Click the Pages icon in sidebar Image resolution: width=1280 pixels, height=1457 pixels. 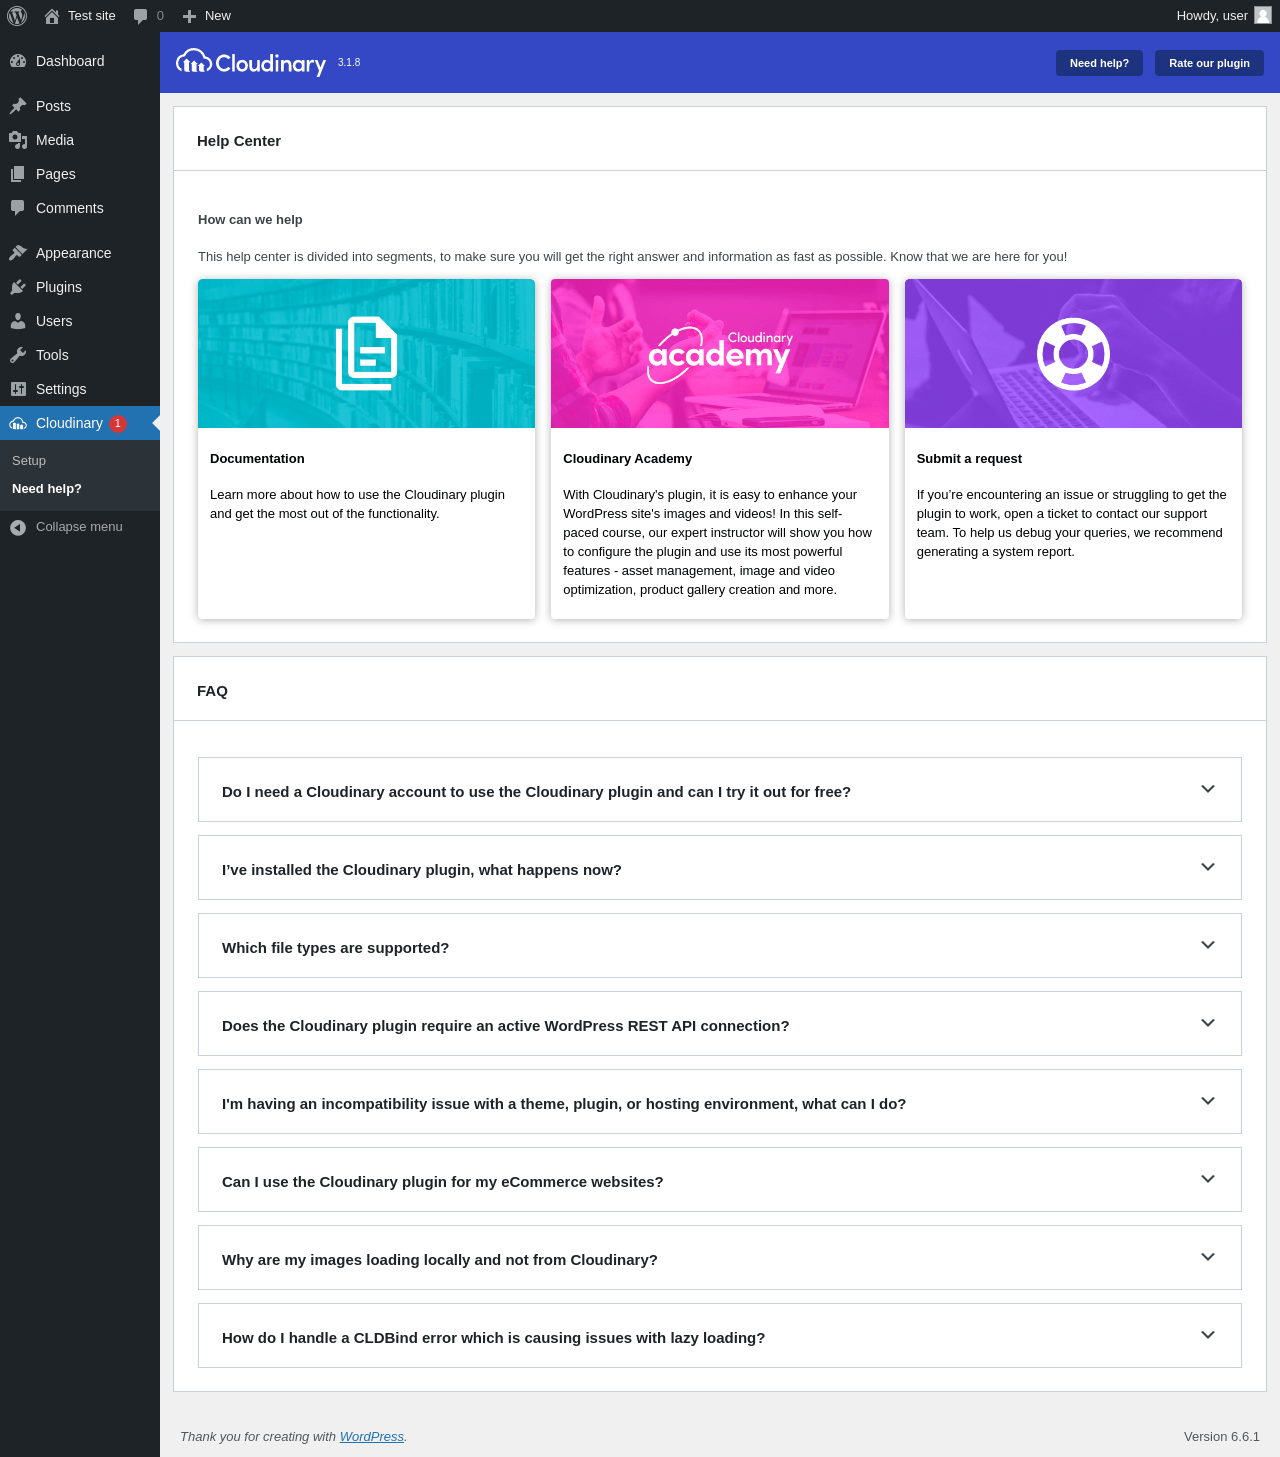(x=18, y=174)
